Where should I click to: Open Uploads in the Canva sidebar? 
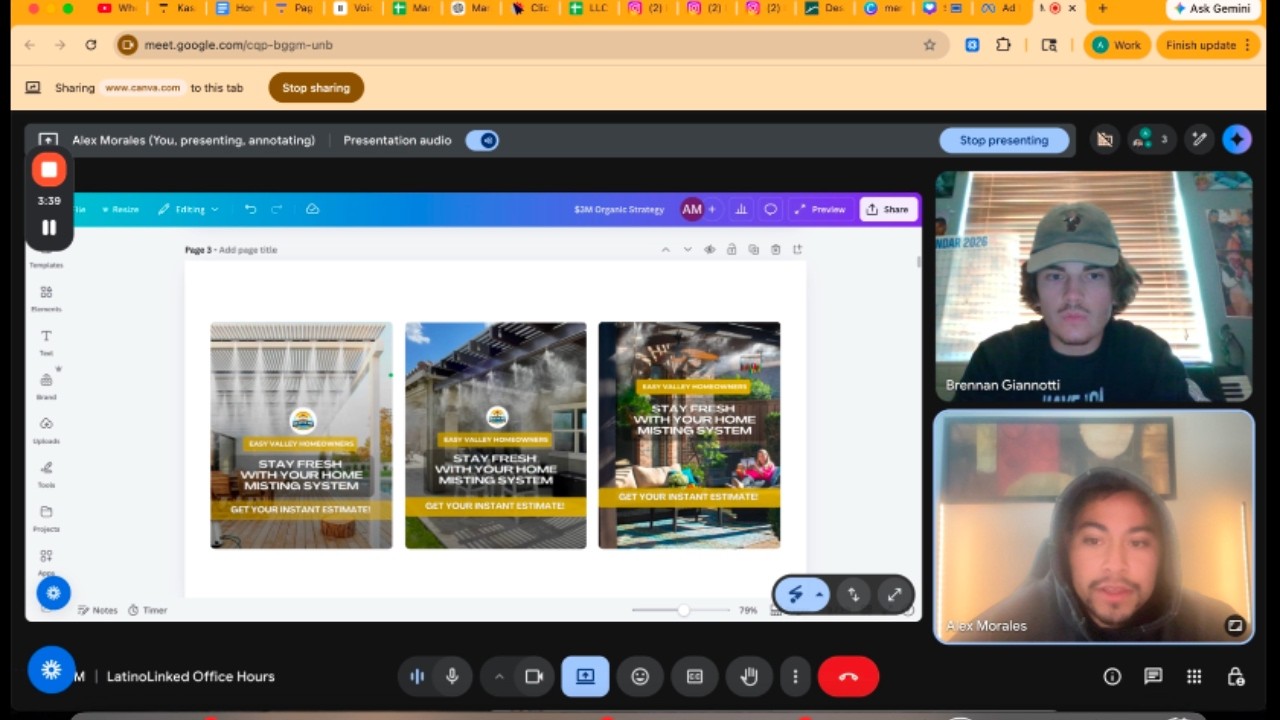pos(46,430)
